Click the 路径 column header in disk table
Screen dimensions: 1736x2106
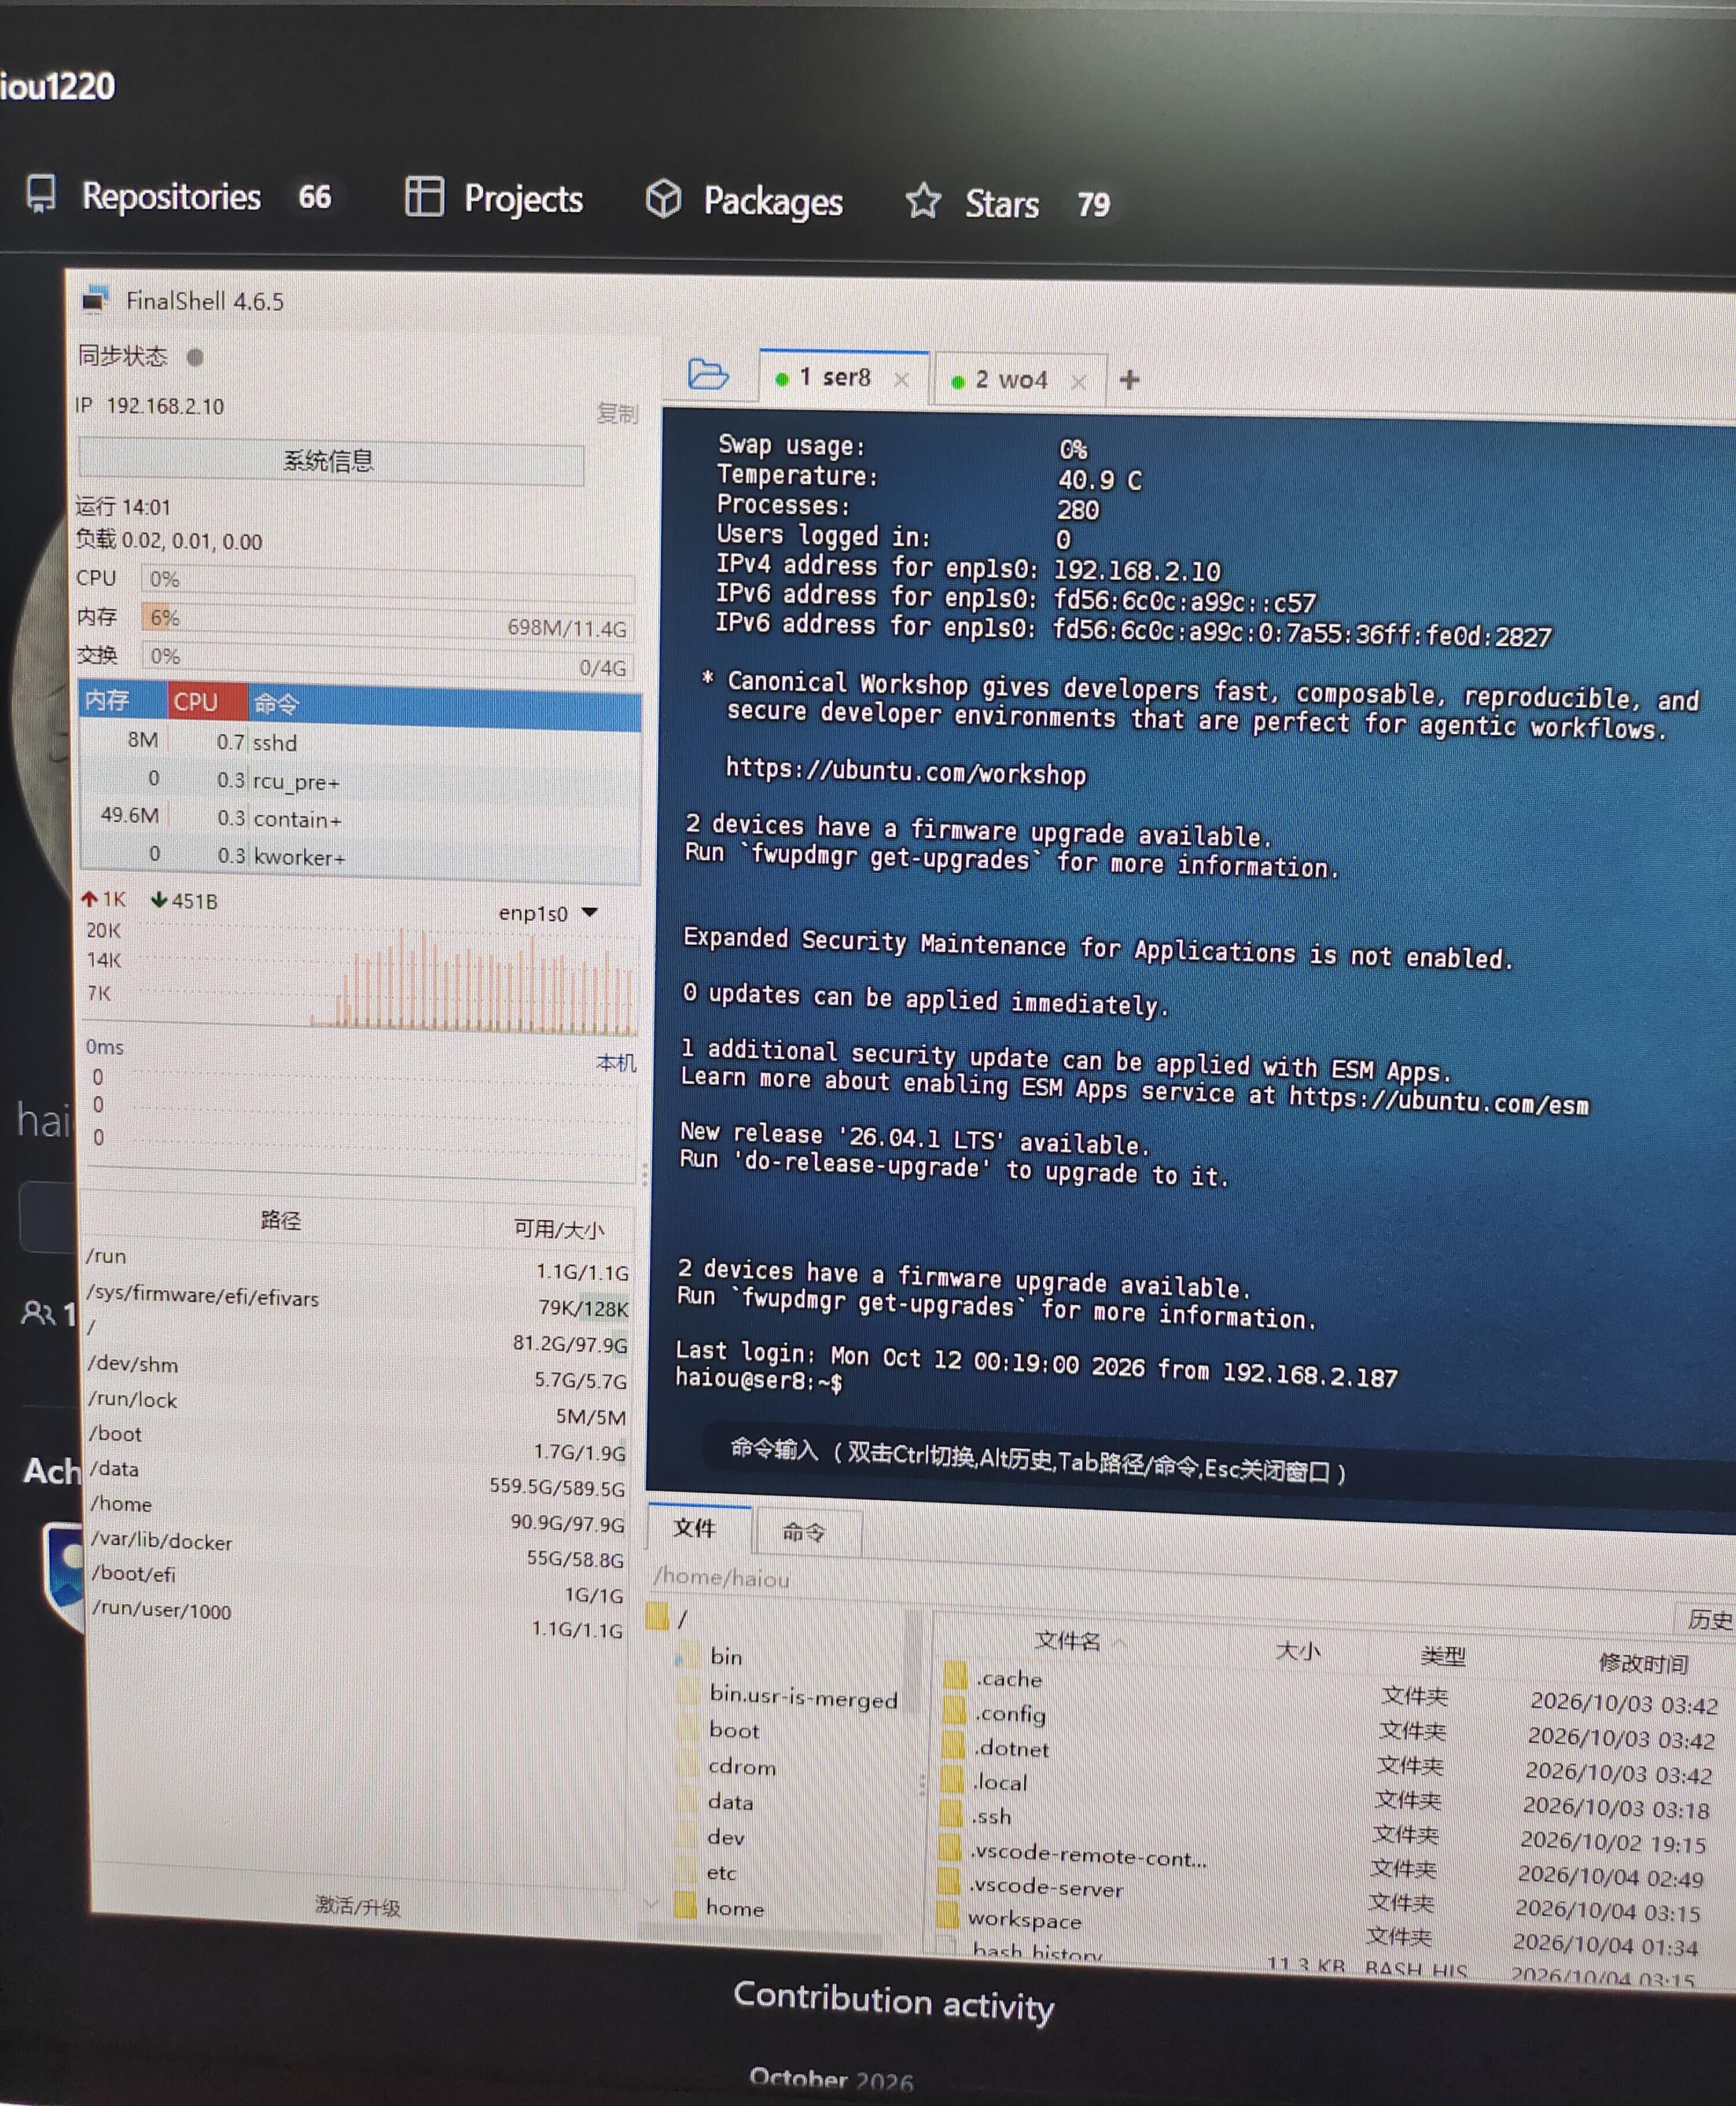[282, 1220]
